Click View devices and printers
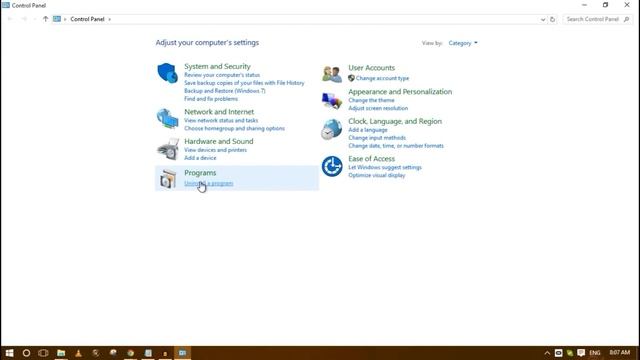The image size is (640, 360). (215, 150)
